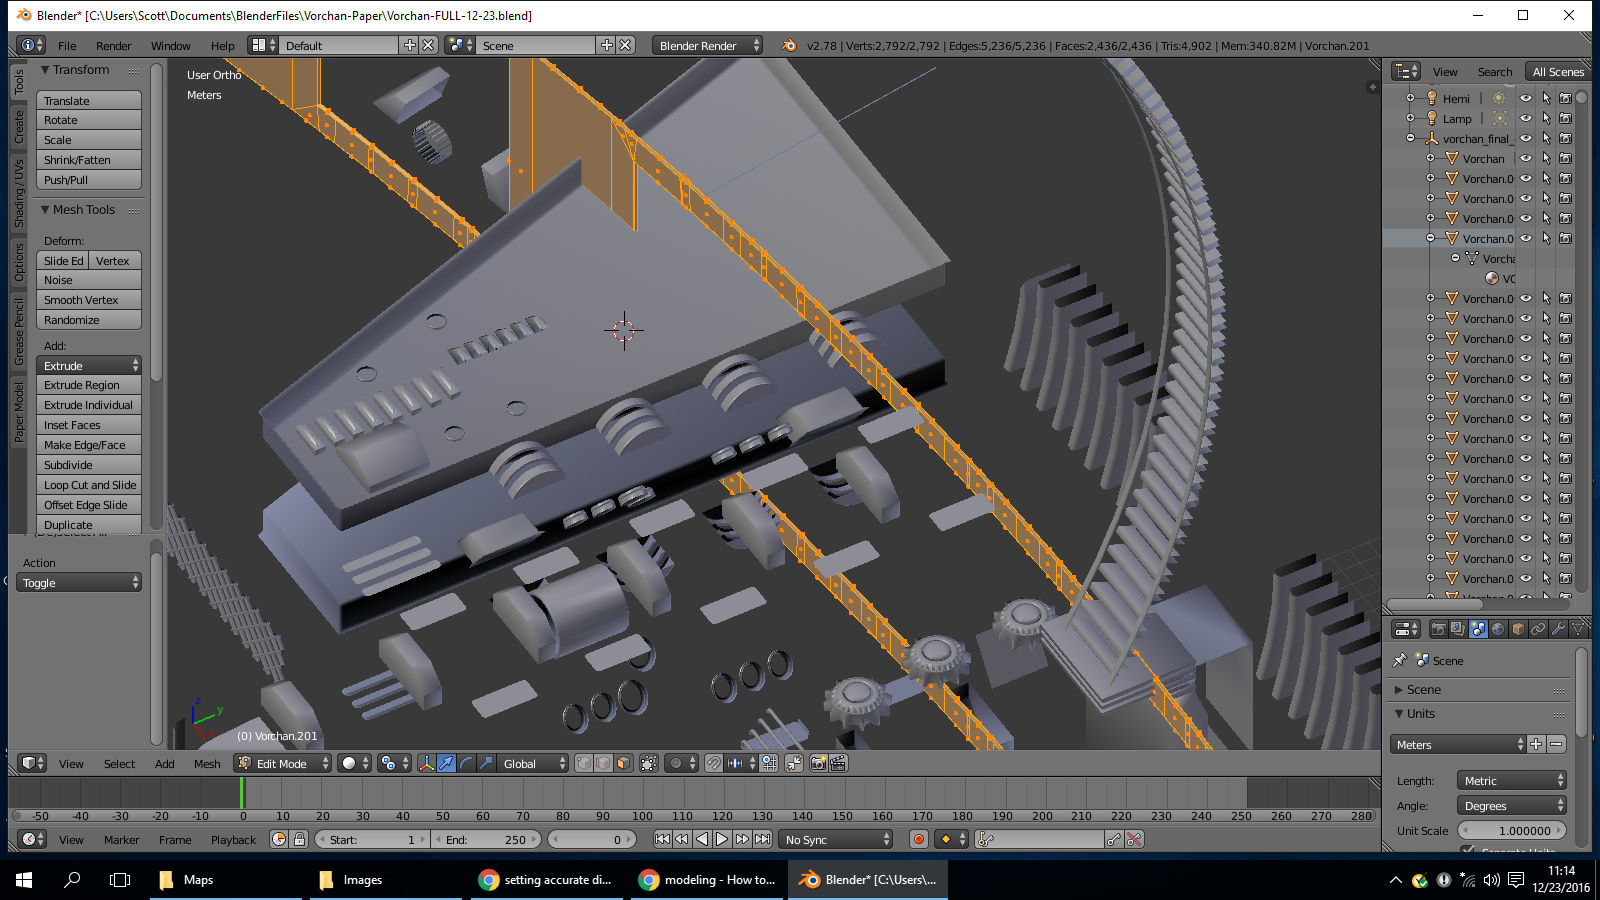Click OpenGL render active viewport camera icon

(818, 763)
